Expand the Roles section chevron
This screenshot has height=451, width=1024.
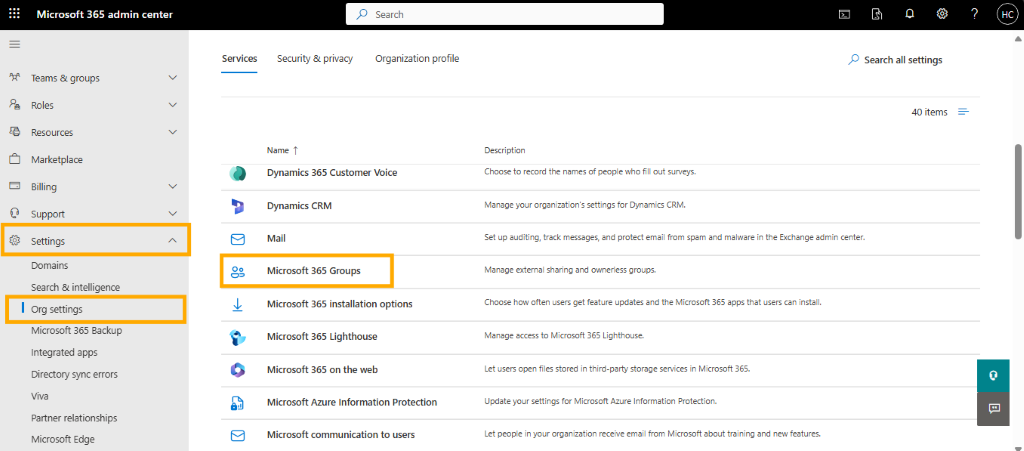[172, 104]
